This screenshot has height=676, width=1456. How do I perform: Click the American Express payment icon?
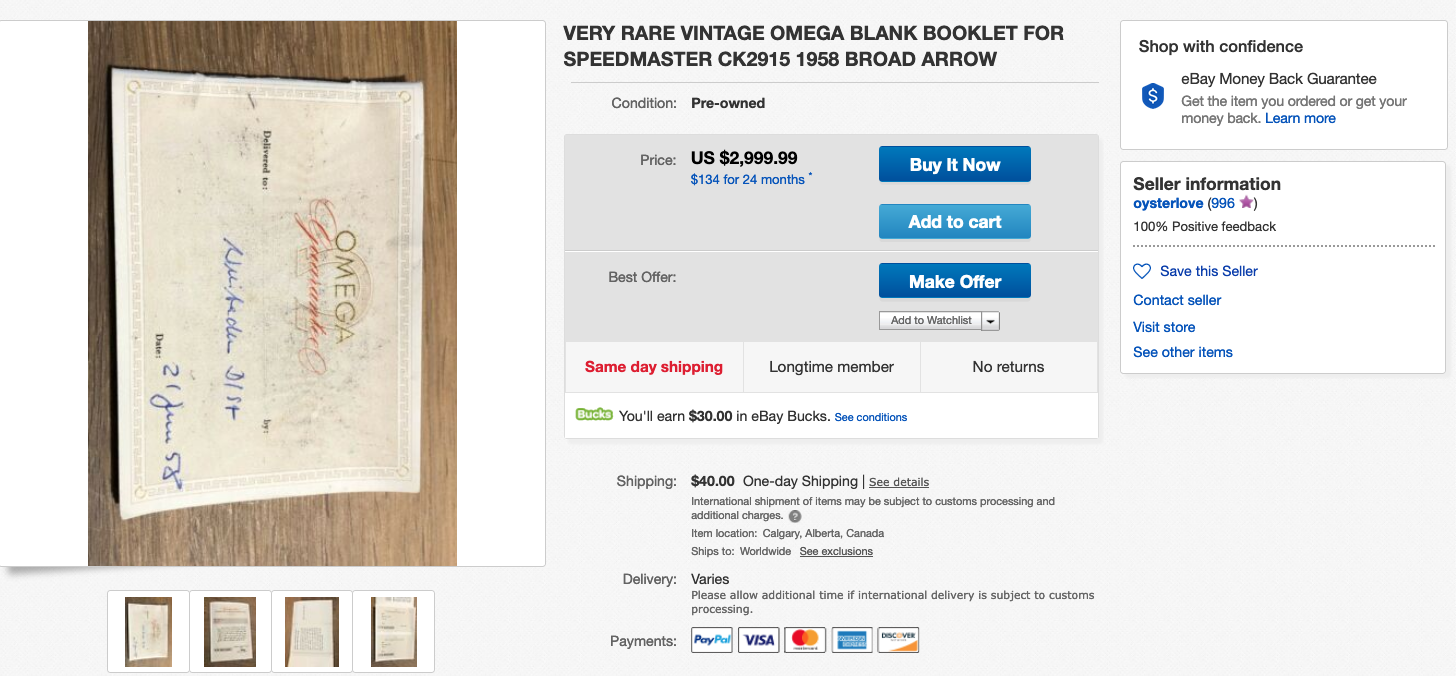point(852,640)
